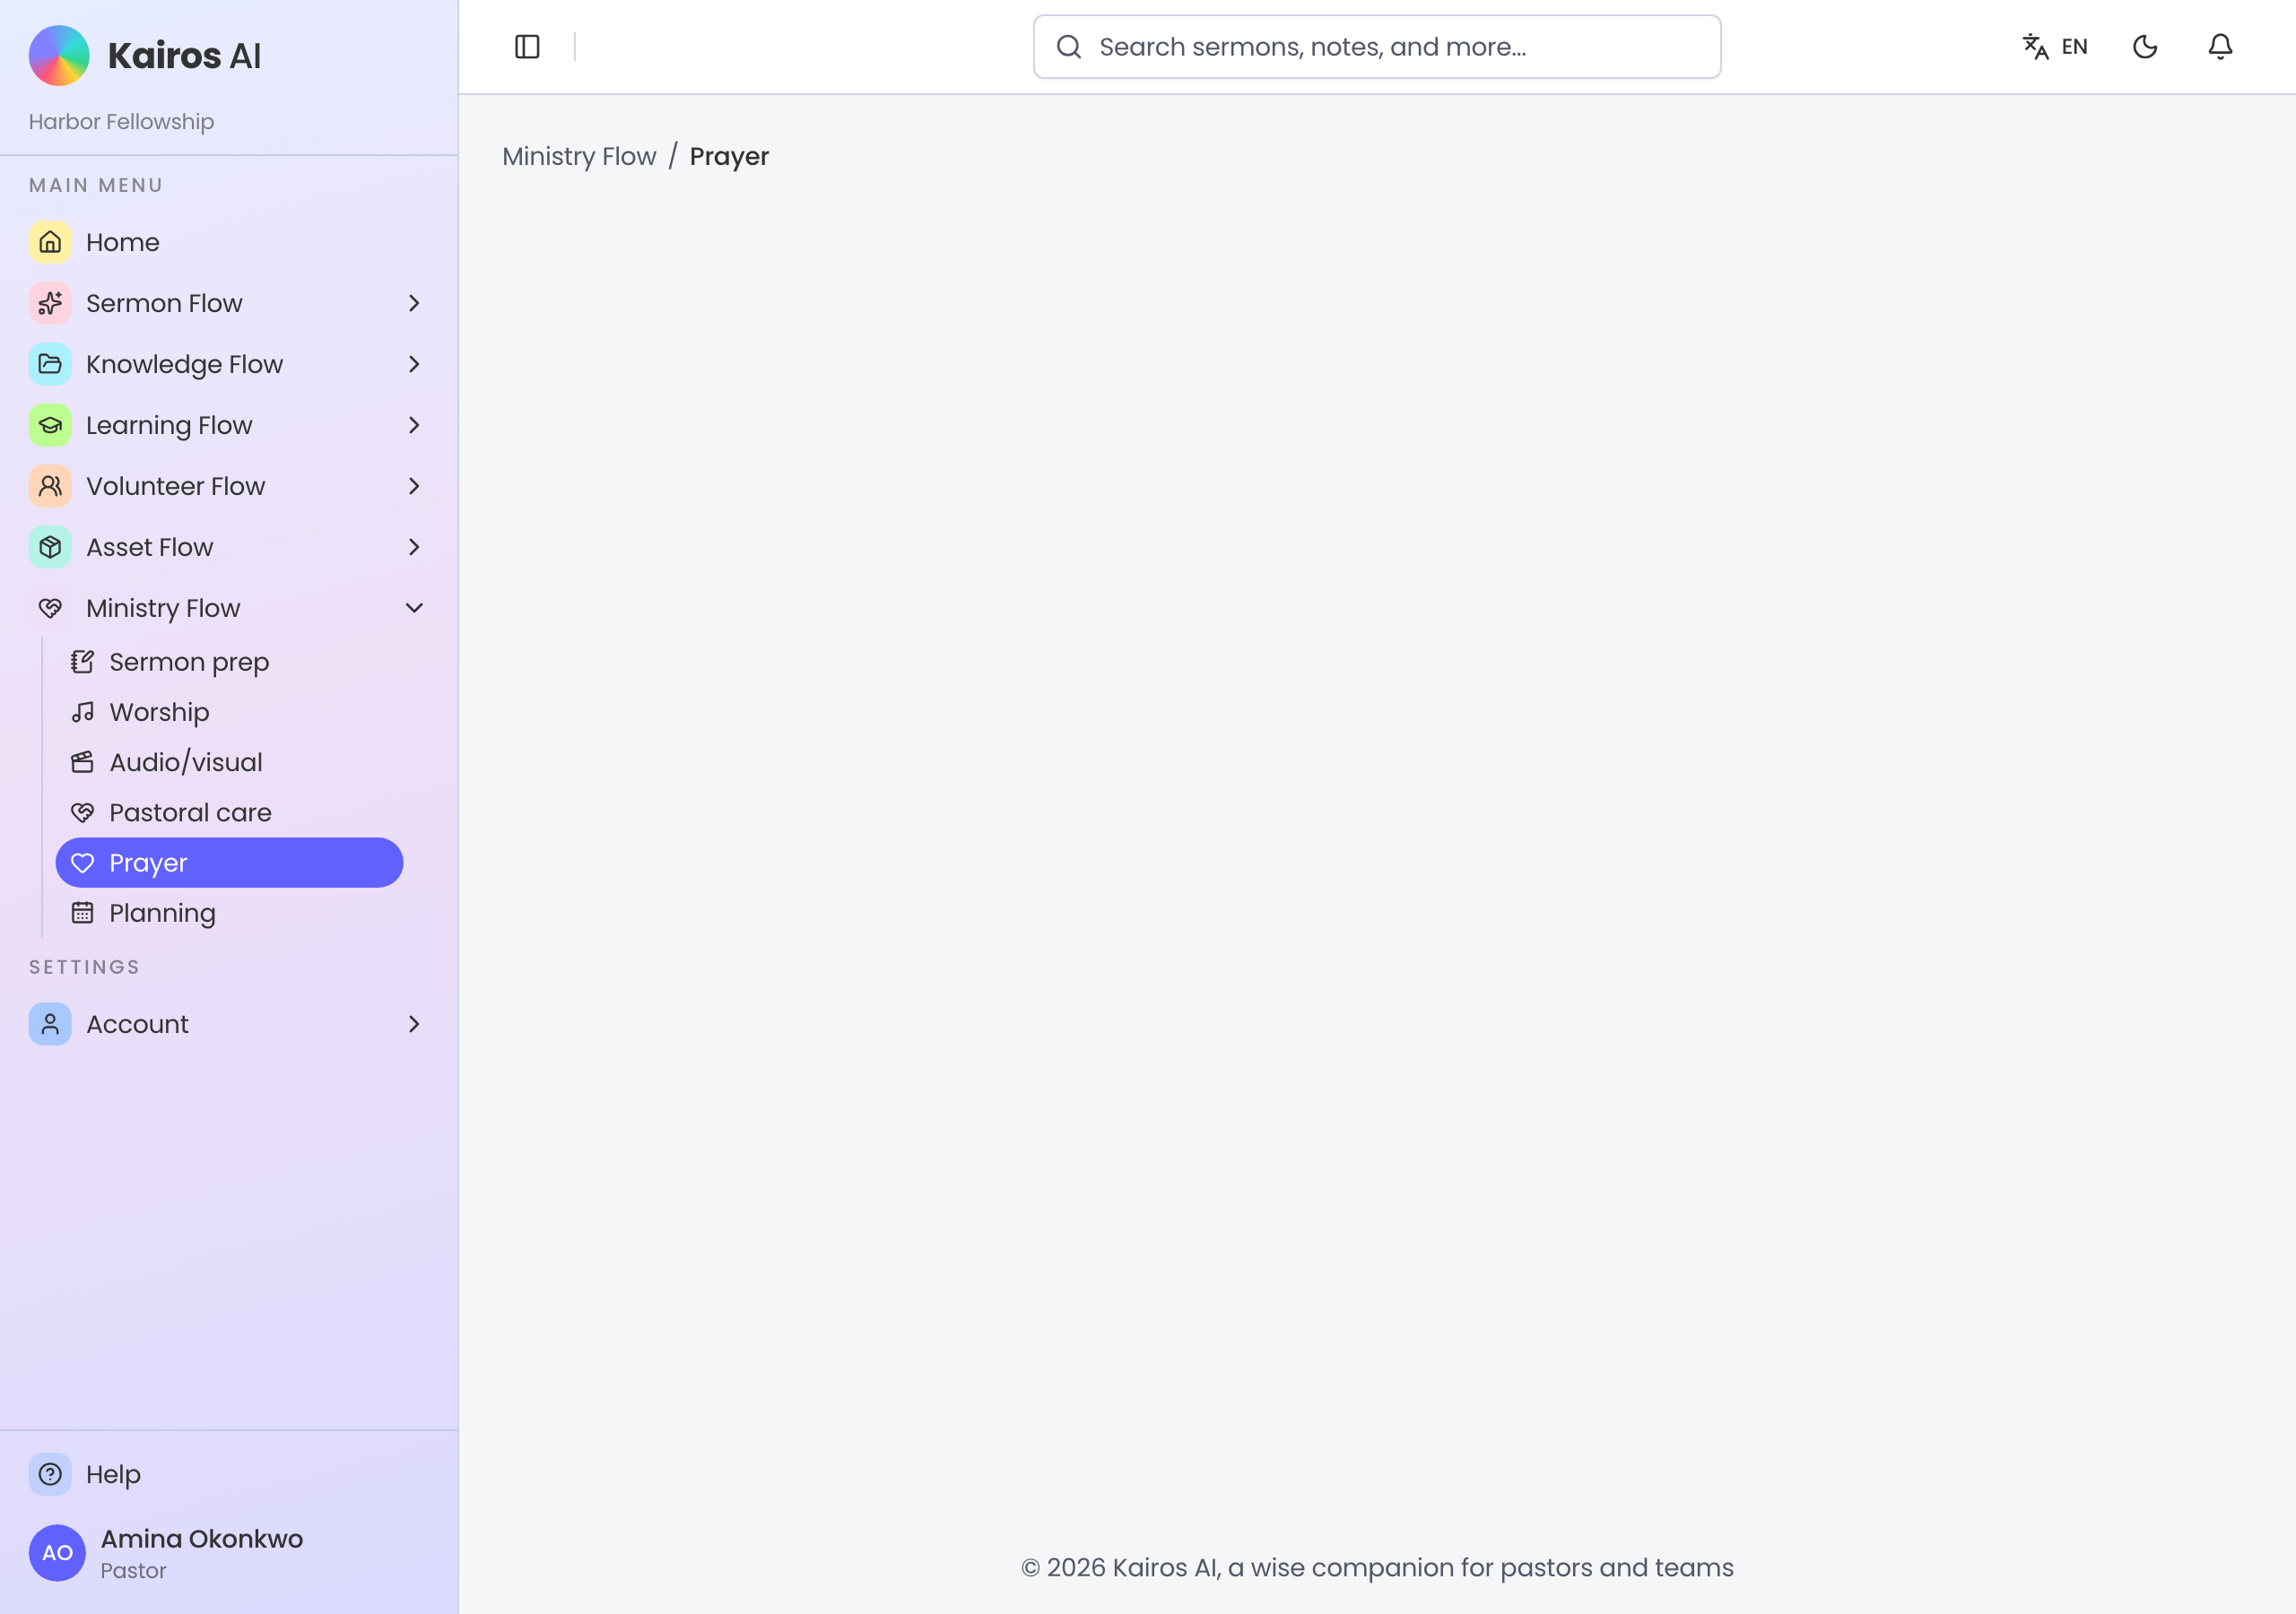Image resolution: width=2296 pixels, height=1614 pixels.
Task: Open the language translate icon
Action: 2035,47
